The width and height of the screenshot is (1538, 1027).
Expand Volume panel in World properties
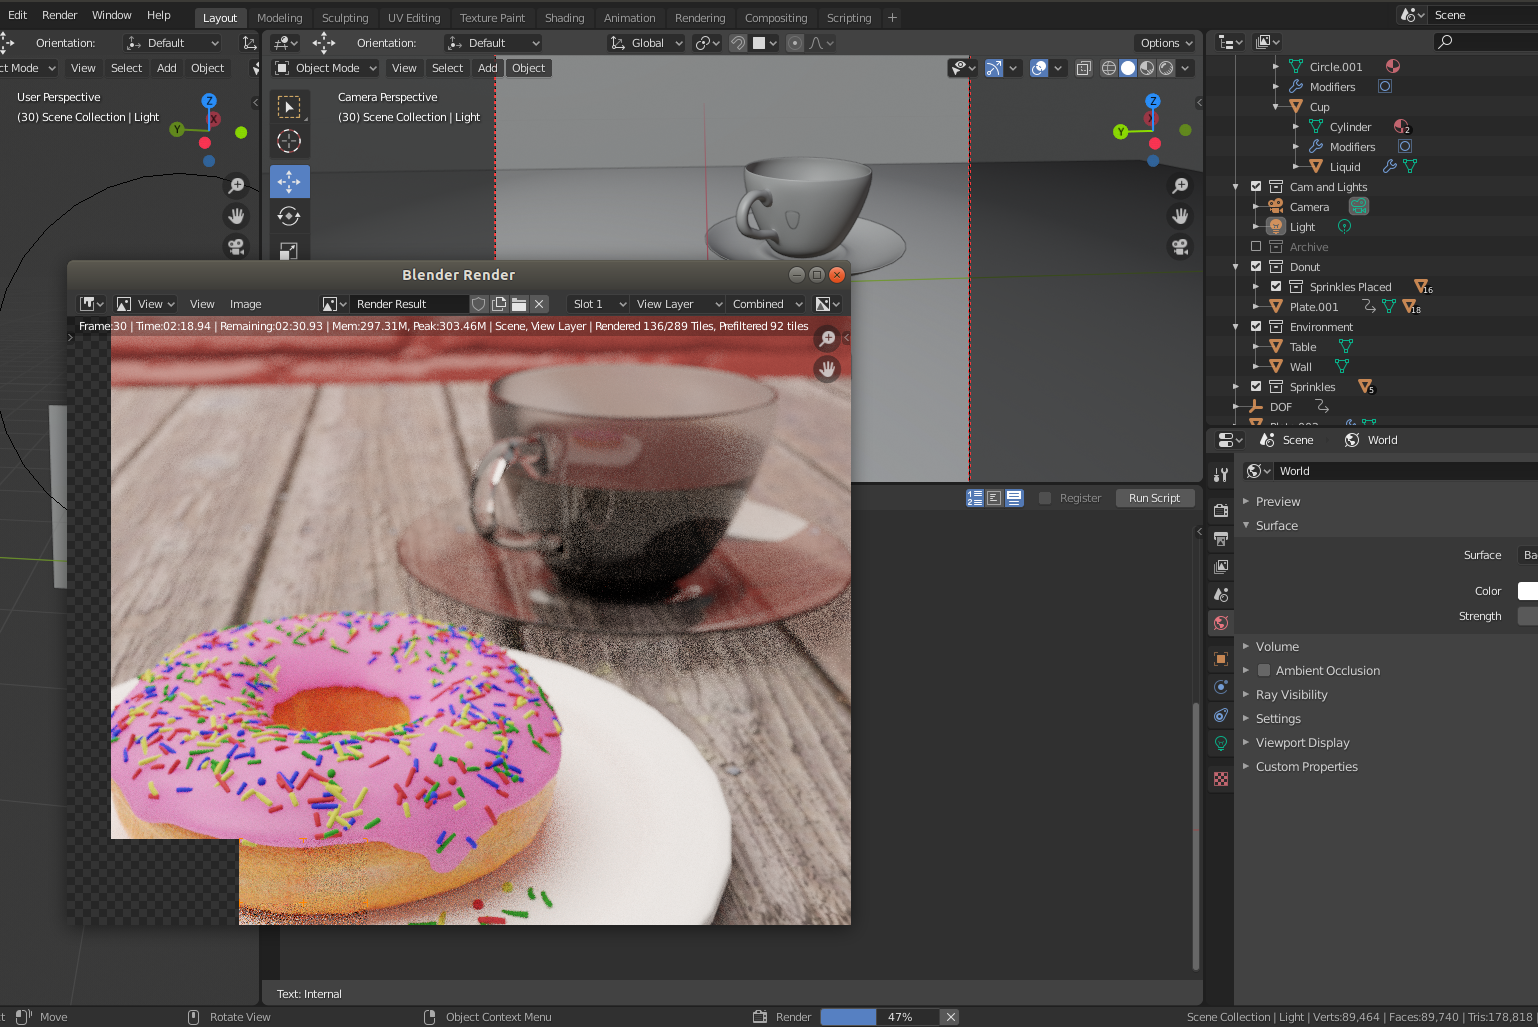(1246, 647)
